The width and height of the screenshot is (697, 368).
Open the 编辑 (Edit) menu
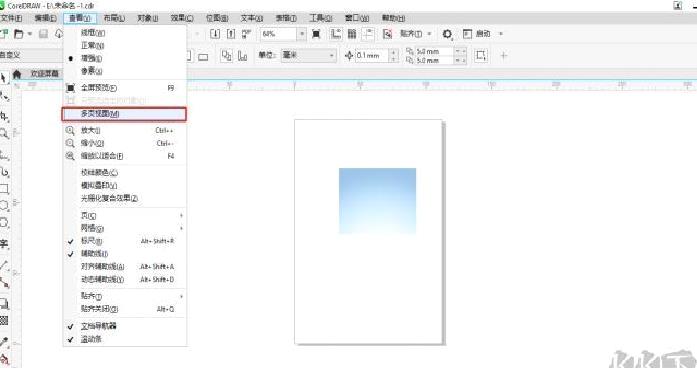[46, 18]
